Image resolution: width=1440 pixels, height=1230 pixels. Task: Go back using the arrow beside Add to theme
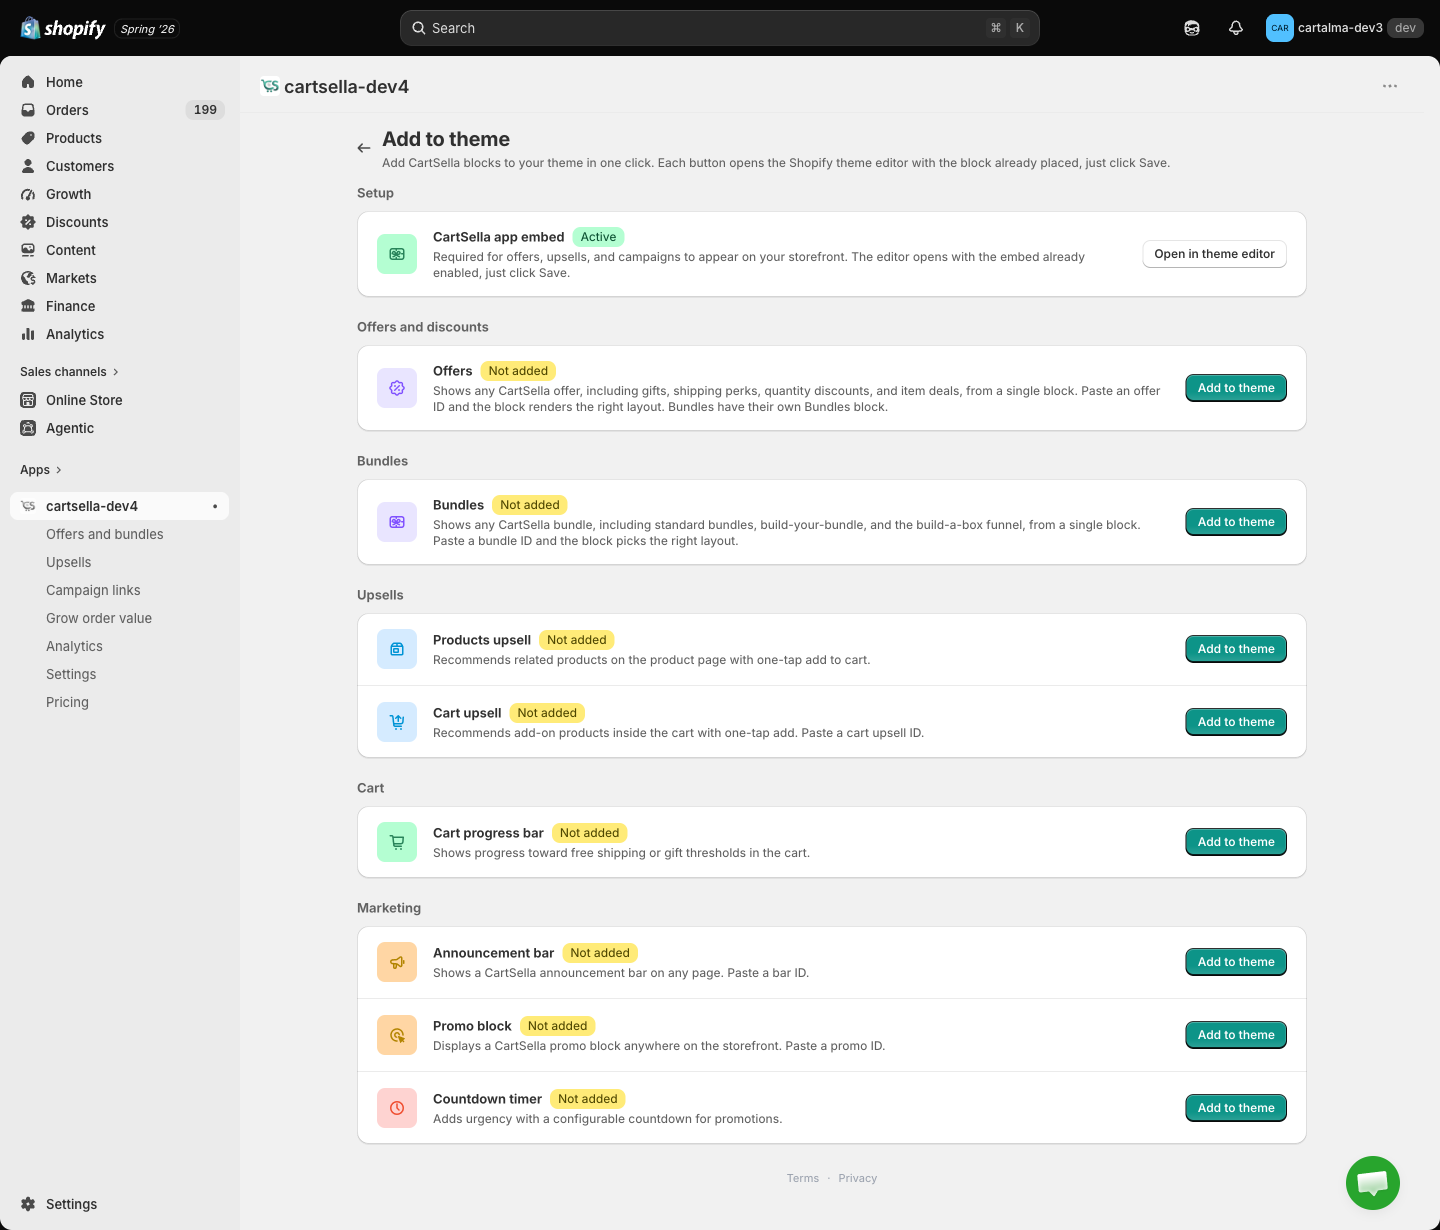[x=364, y=148]
